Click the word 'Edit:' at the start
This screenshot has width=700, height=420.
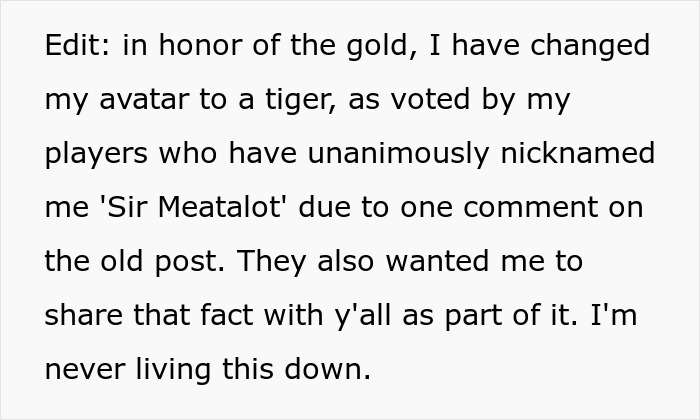click(75, 47)
